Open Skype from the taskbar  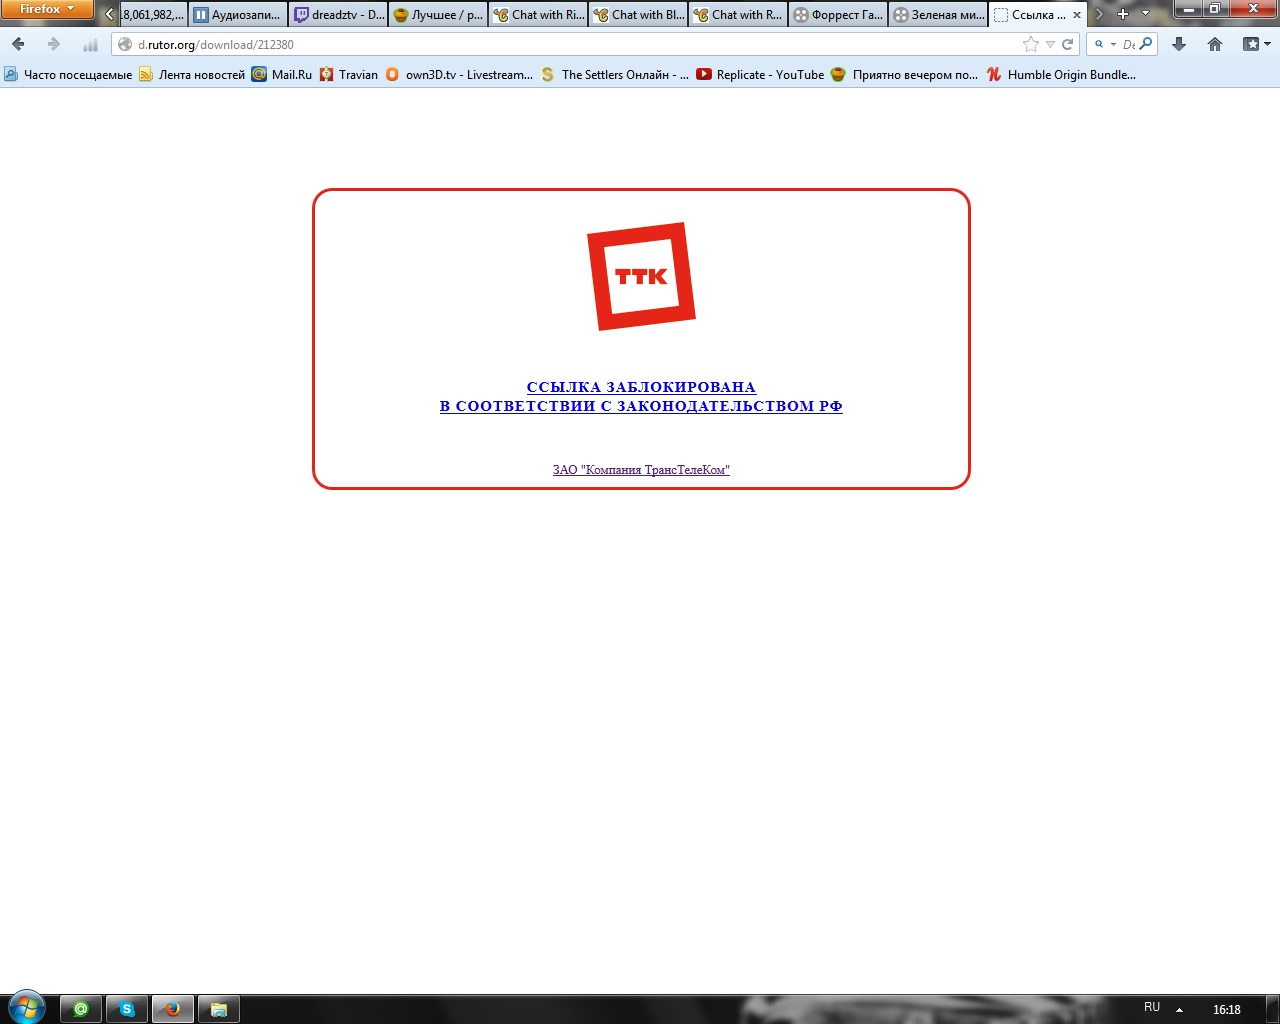pos(127,1010)
